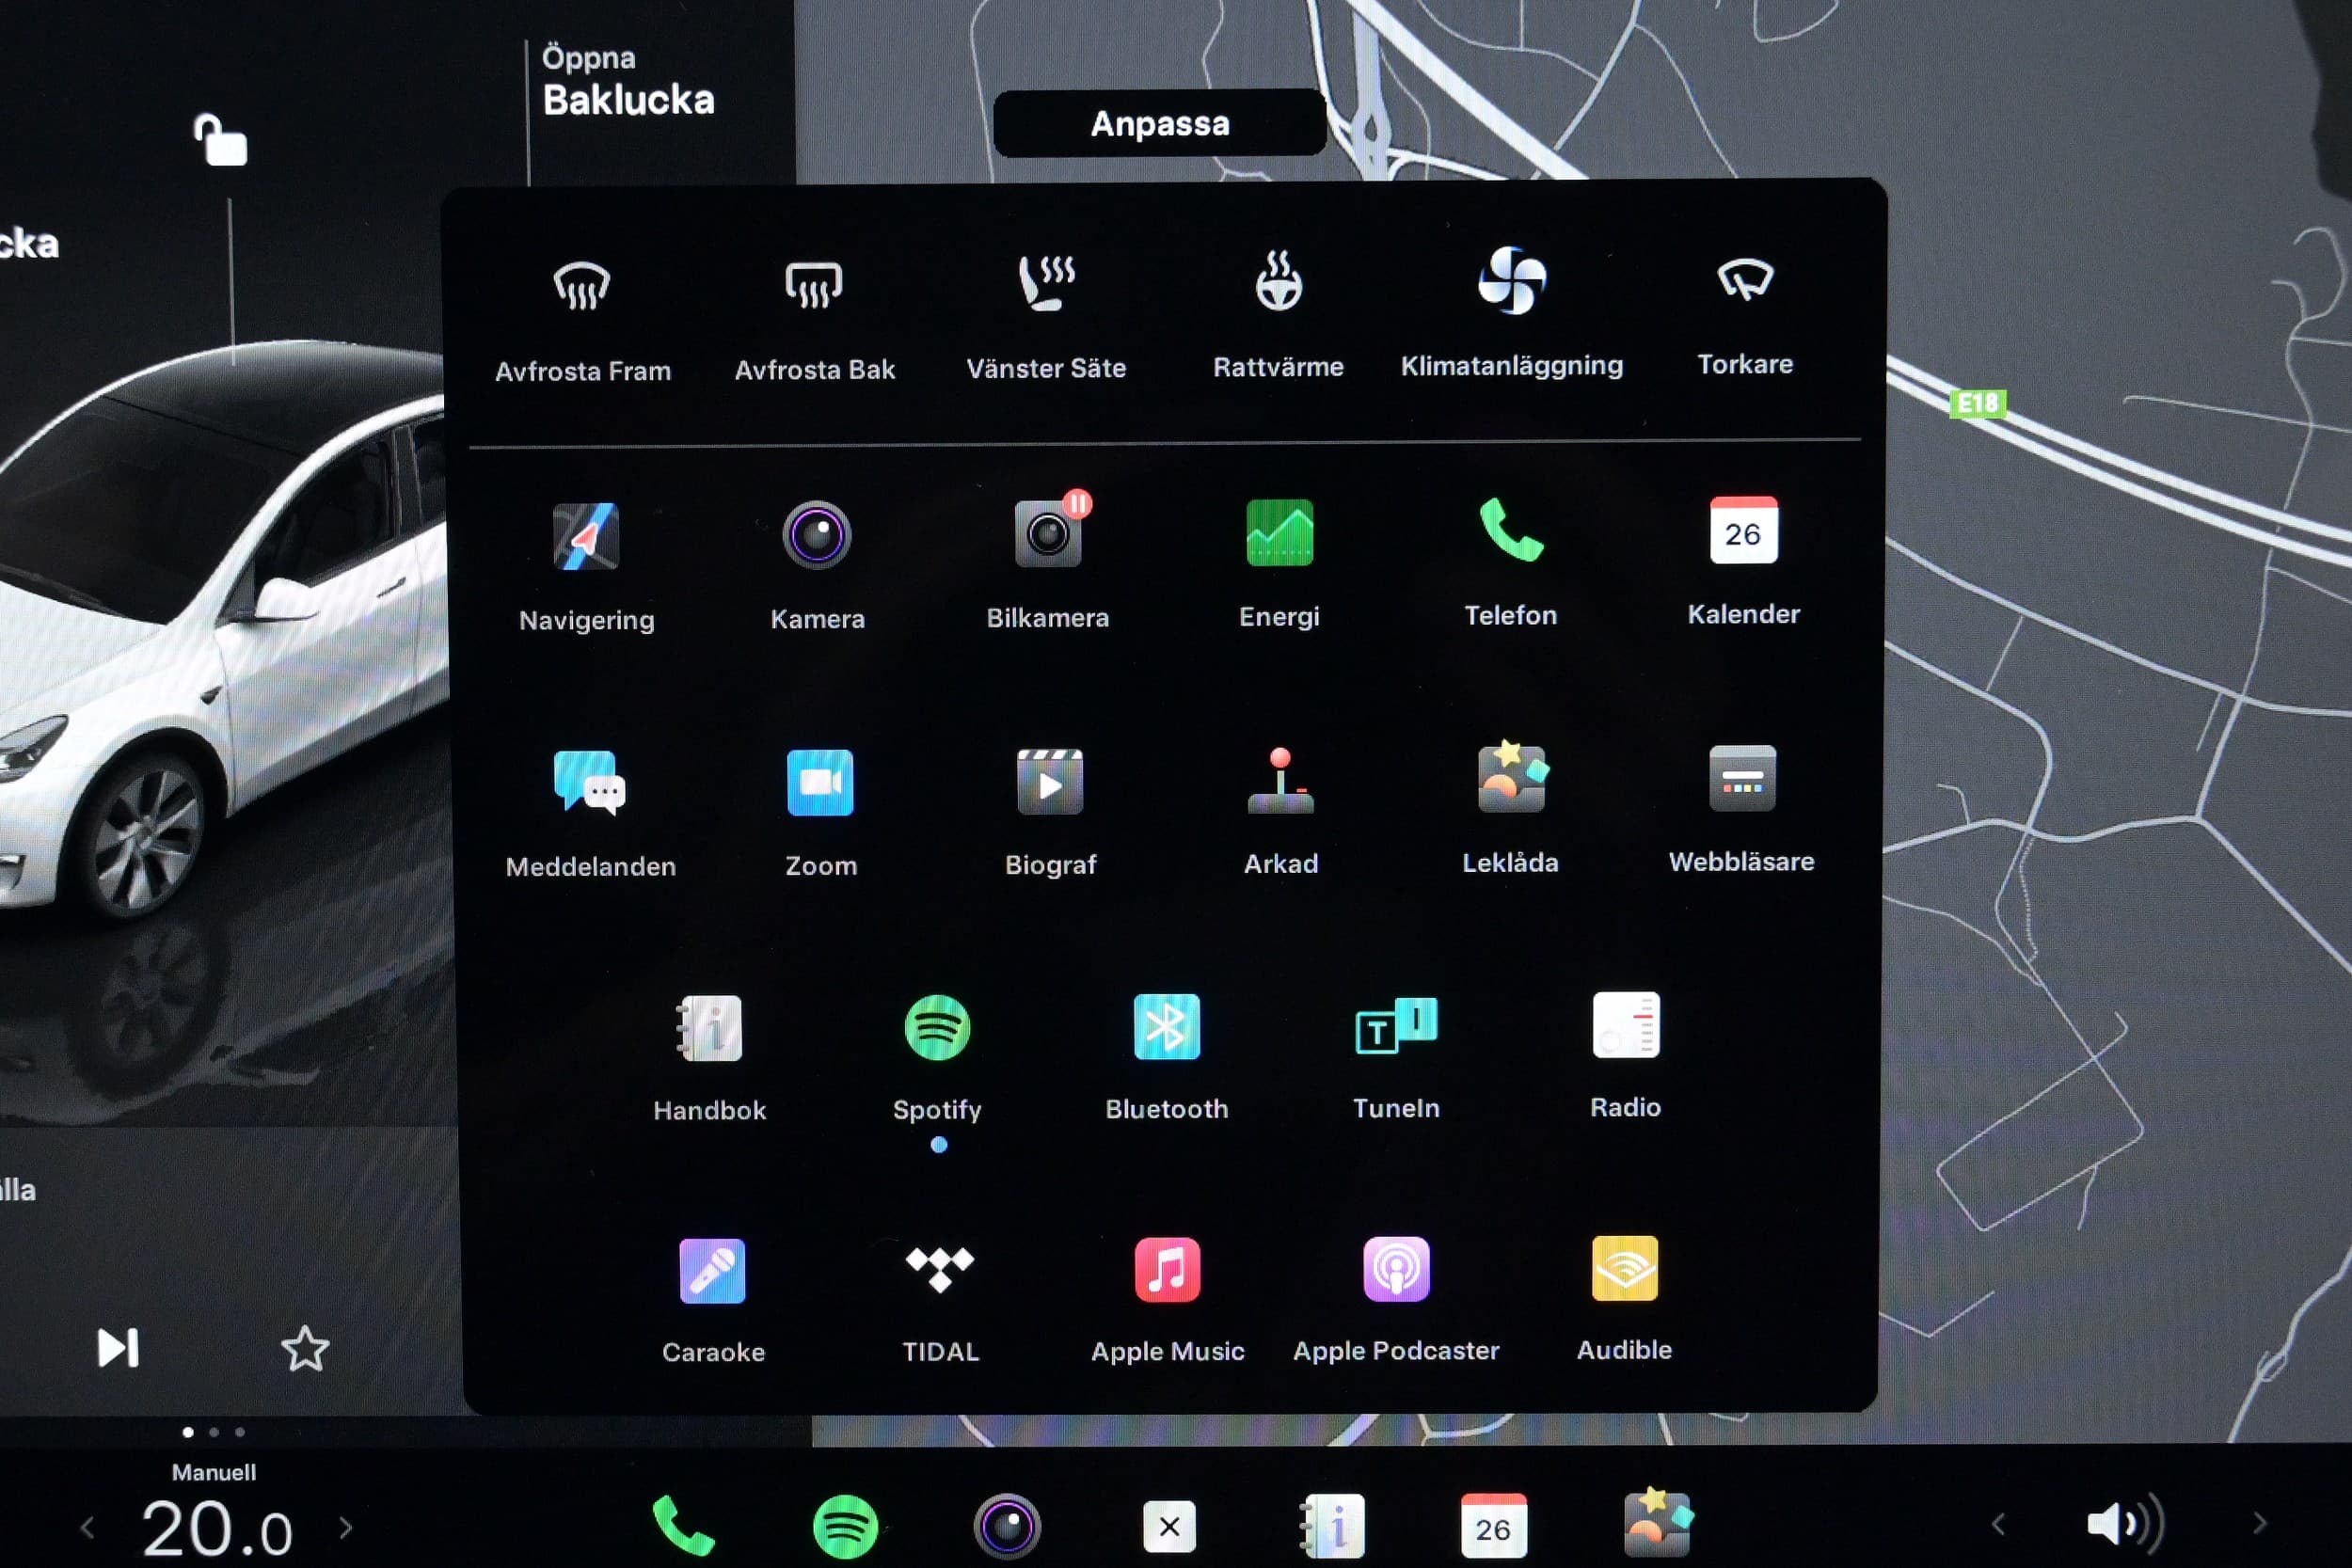Increase temperature with right arrow
Viewport: 2352px width, 1568px height.
pyautogui.click(x=346, y=1527)
